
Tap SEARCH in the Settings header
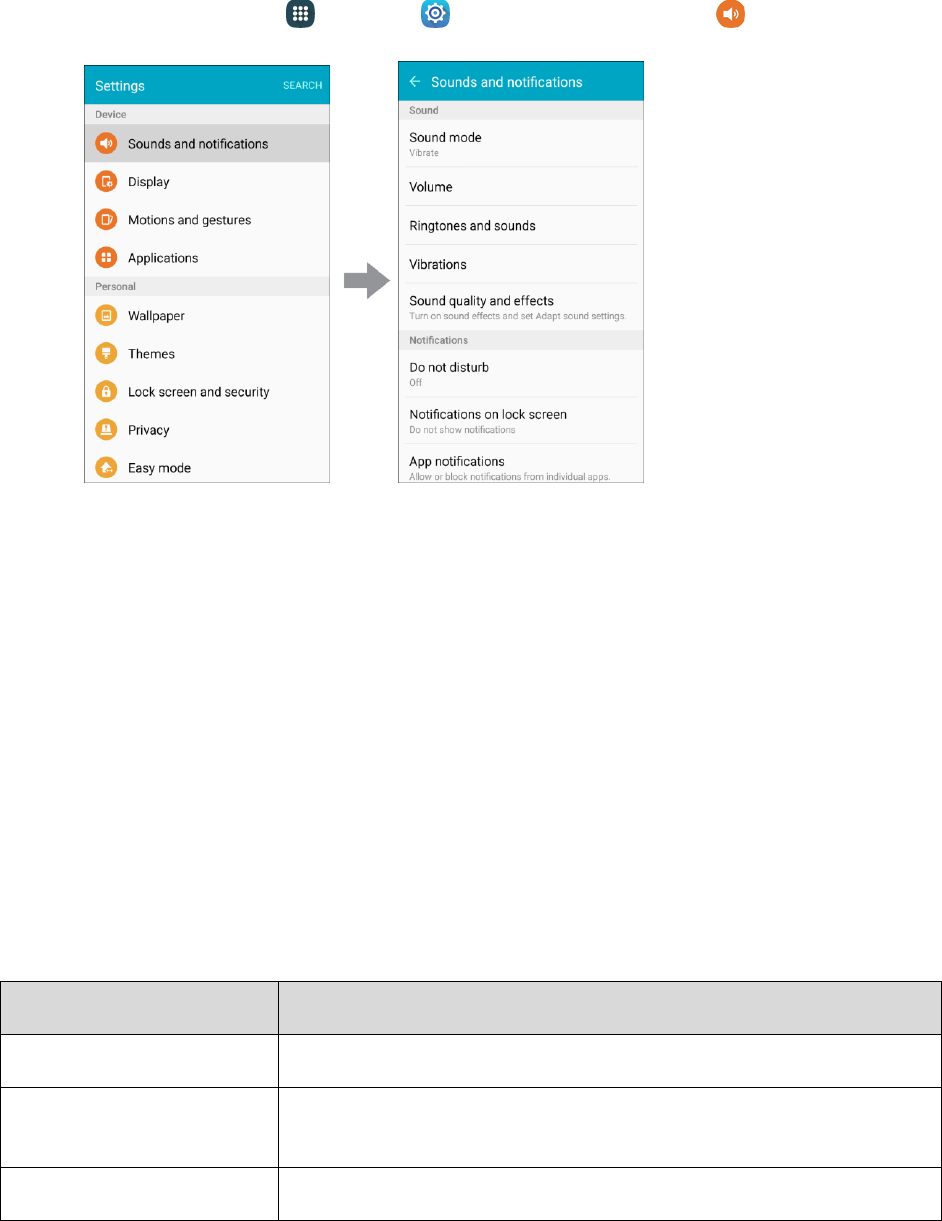pyautogui.click(x=302, y=86)
